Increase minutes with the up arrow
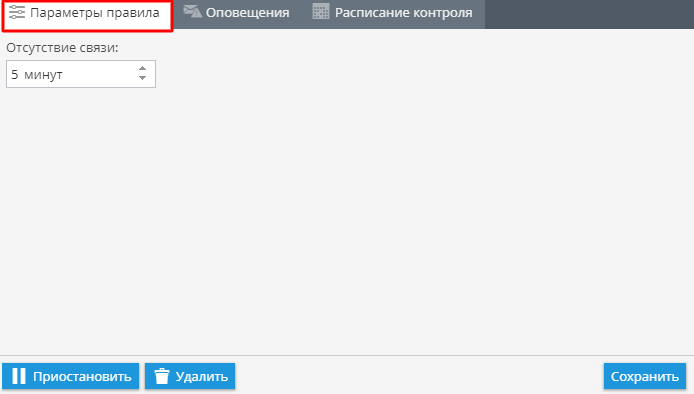This screenshot has width=694, height=394. (142, 69)
